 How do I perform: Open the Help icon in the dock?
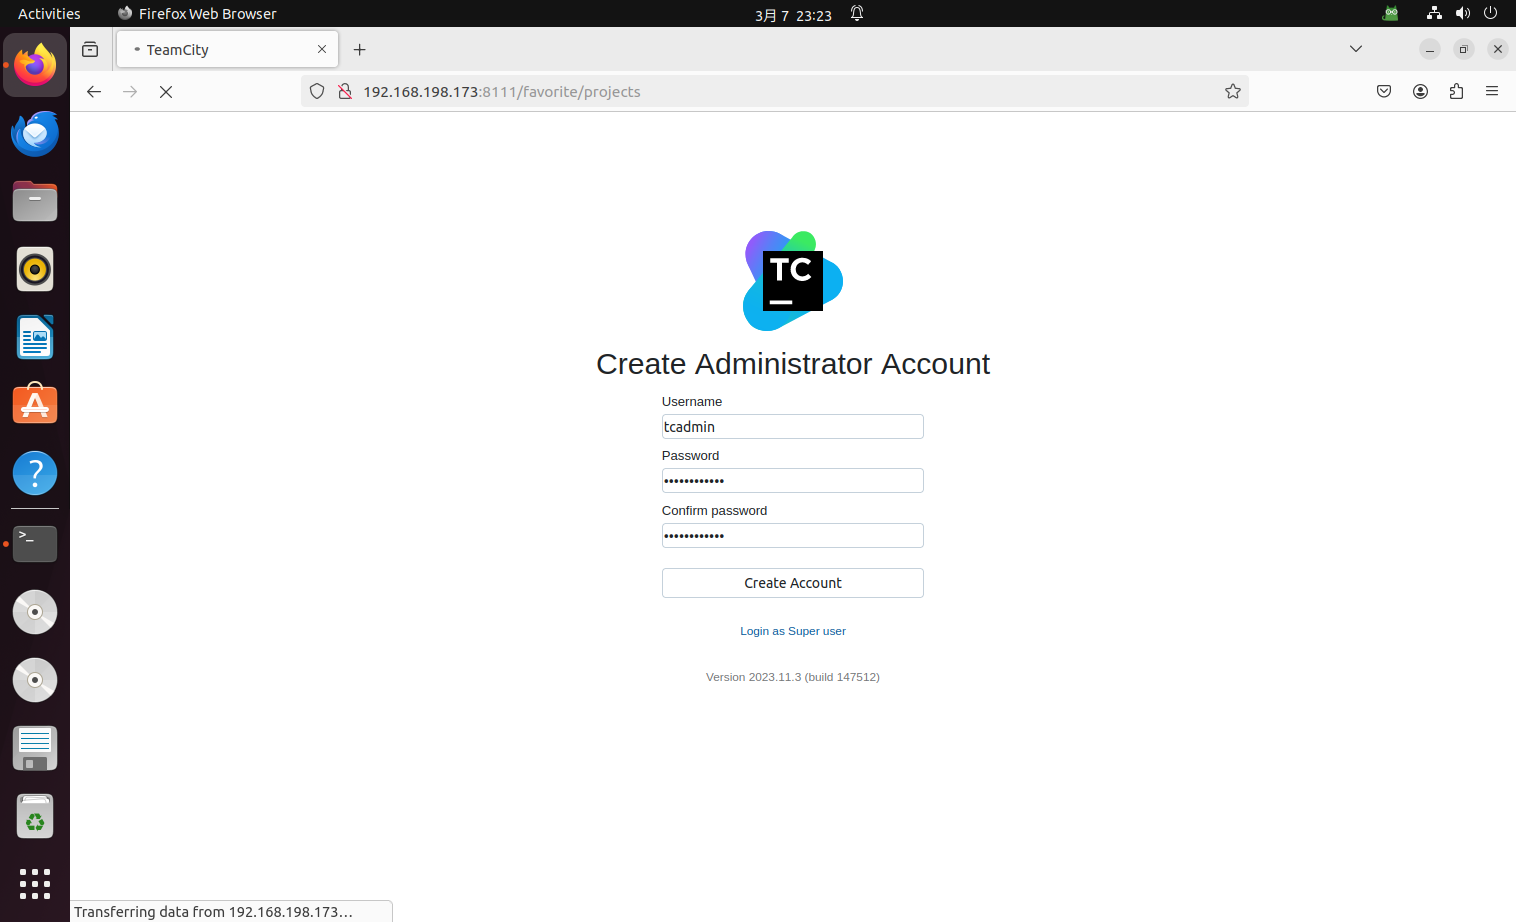35,473
